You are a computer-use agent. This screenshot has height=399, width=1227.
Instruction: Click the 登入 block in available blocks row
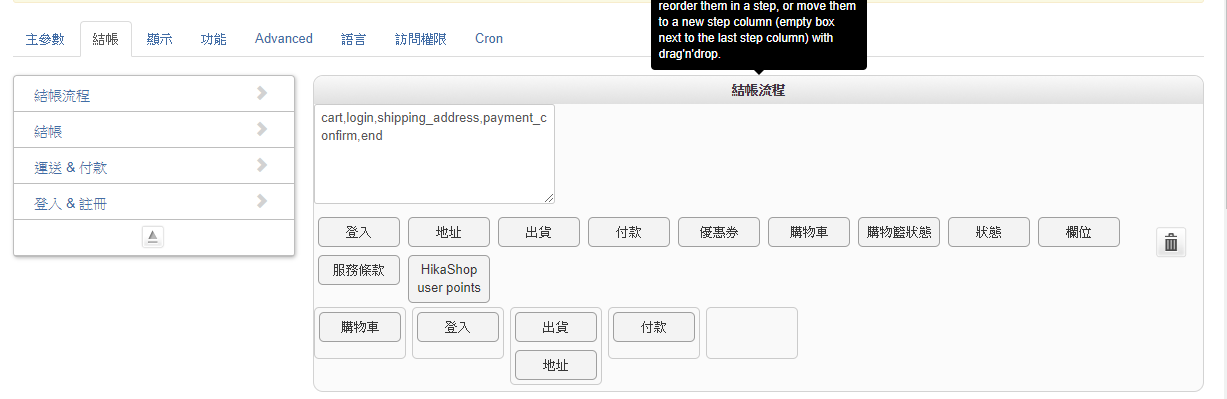tap(359, 232)
